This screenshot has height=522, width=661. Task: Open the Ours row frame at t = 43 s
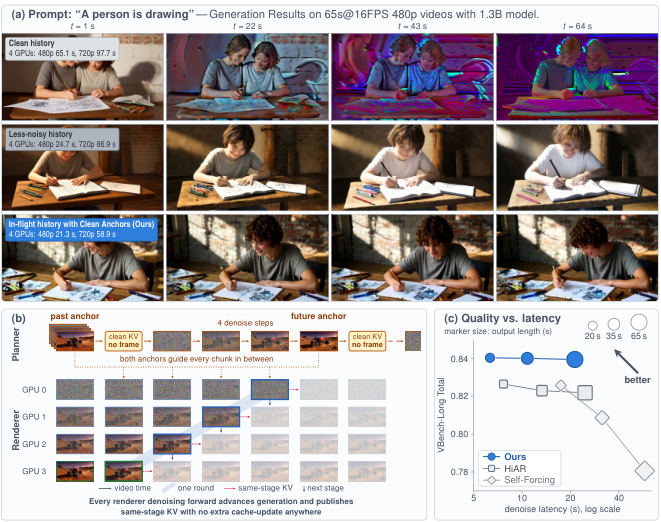(412, 258)
